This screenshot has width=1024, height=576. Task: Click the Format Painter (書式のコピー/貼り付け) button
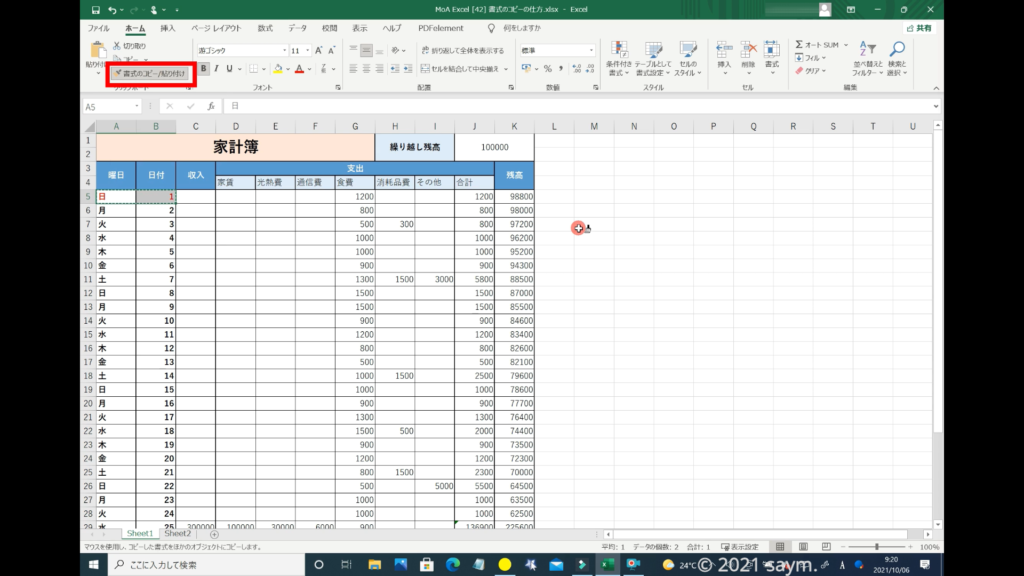pyautogui.click(x=148, y=73)
